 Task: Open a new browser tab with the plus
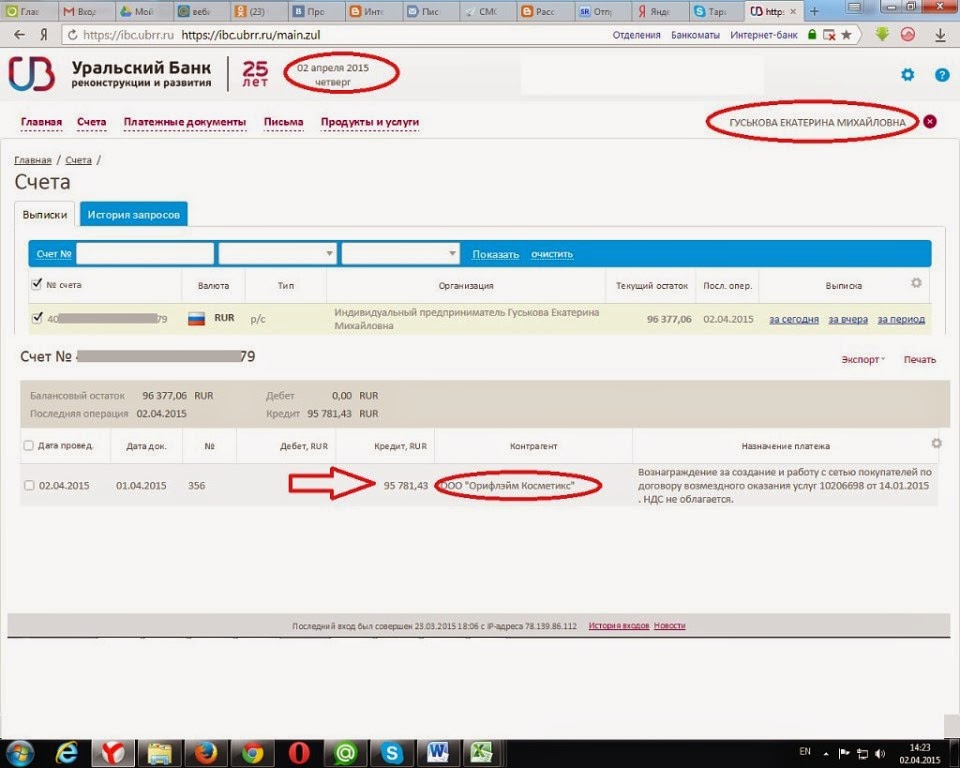tap(814, 12)
